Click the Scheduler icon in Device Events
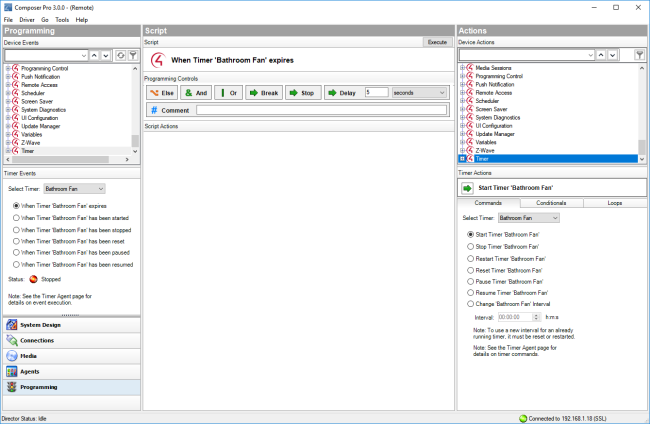The image size is (650, 424). (16, 93)
